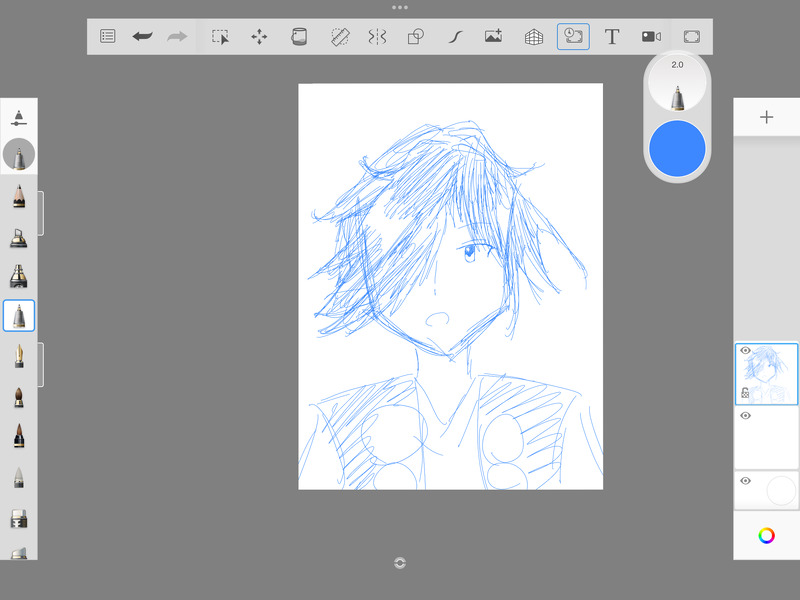Activate the Transform move tool
Viewport: 800px width, 600px height.
tap(259, 37)
